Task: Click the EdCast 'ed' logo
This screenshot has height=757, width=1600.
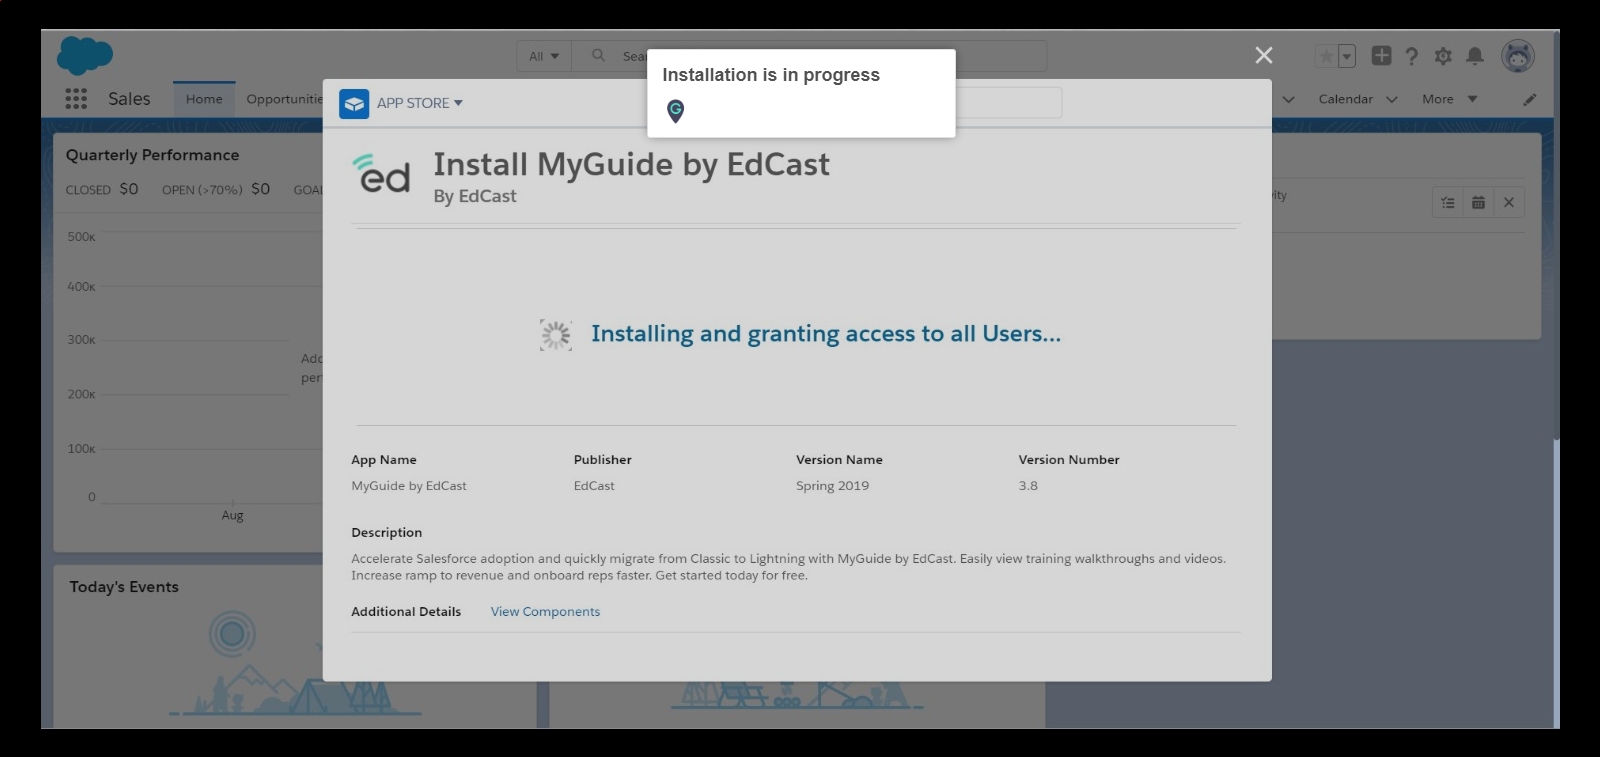Action: click(x=382, y=173)
